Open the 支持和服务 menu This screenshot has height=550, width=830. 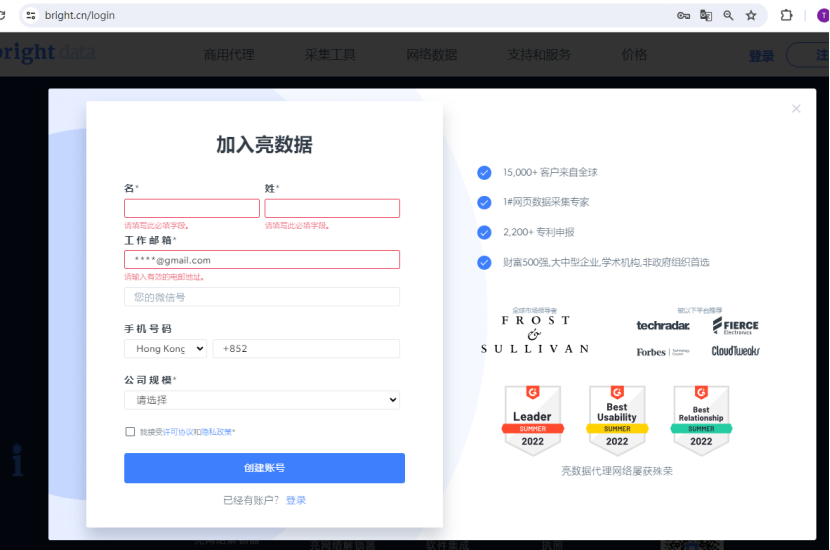coord(539,55)
